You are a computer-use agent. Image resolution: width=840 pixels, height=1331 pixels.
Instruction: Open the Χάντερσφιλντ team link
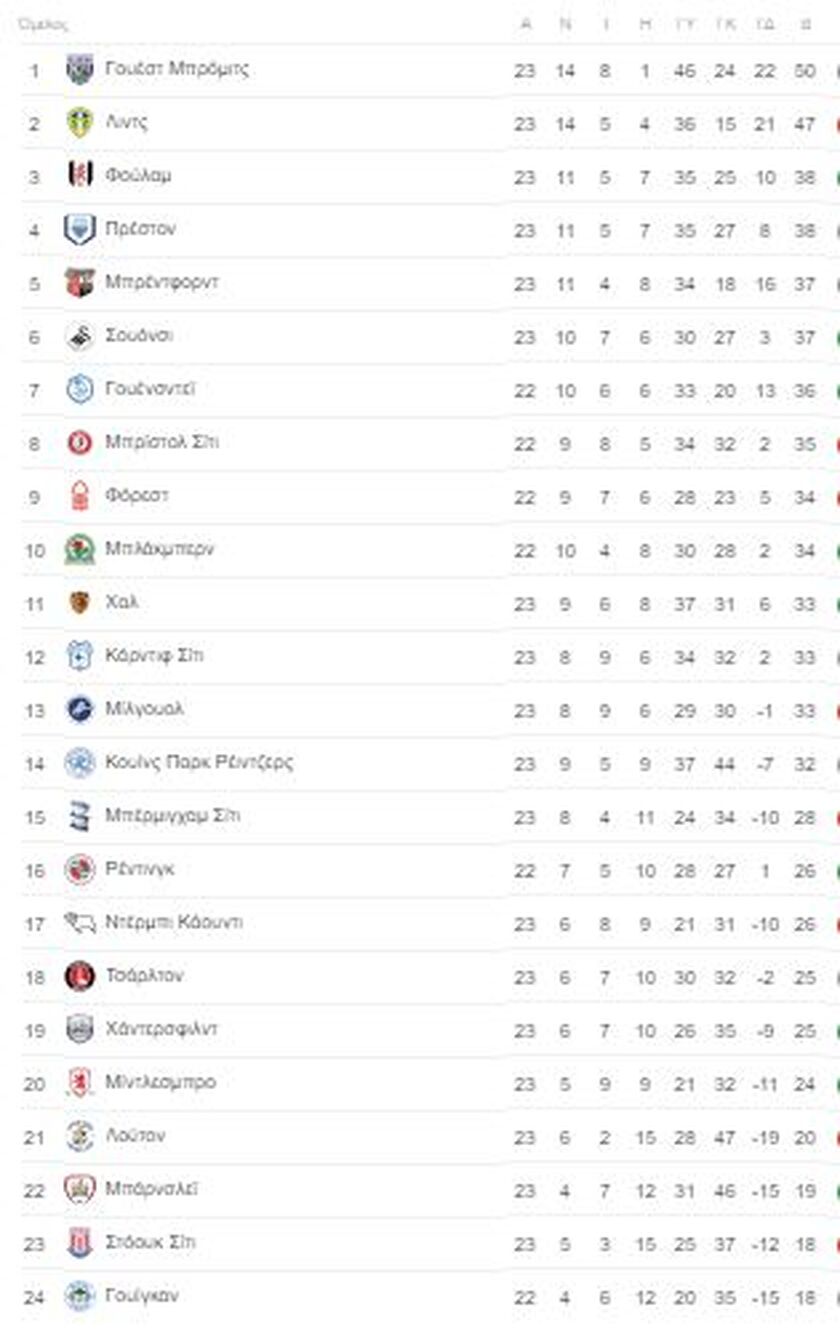(x=161, y=1028)
